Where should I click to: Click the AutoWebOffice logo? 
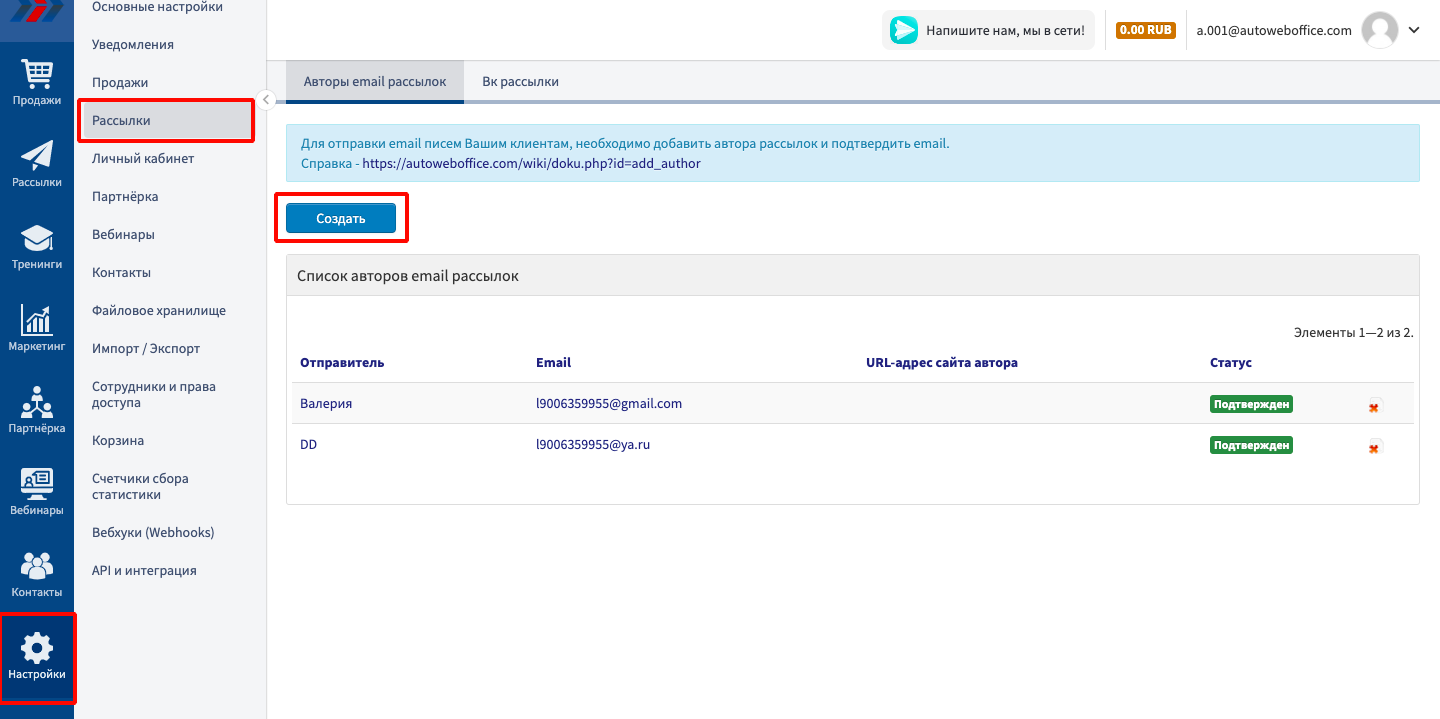(x=37, y=10)
